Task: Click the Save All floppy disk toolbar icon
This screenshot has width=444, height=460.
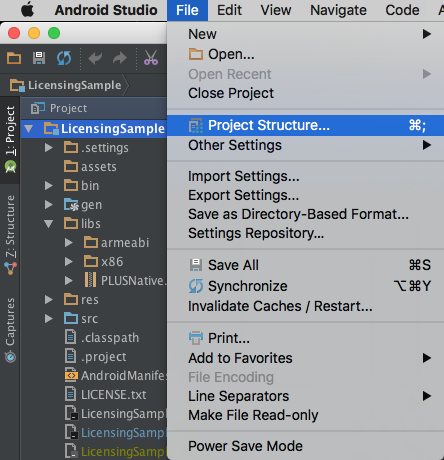Action: coord(39,58)
